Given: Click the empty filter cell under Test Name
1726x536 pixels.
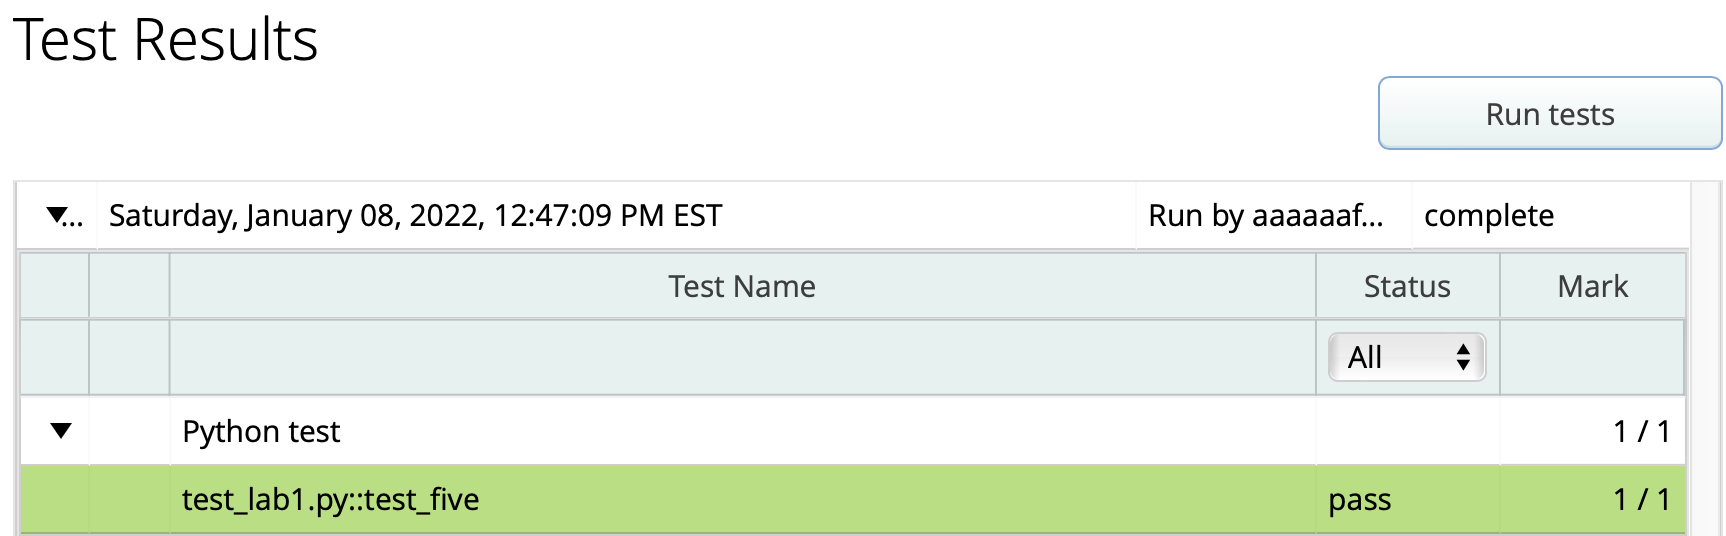Looking at the screenshot, I should coord(741,357).
